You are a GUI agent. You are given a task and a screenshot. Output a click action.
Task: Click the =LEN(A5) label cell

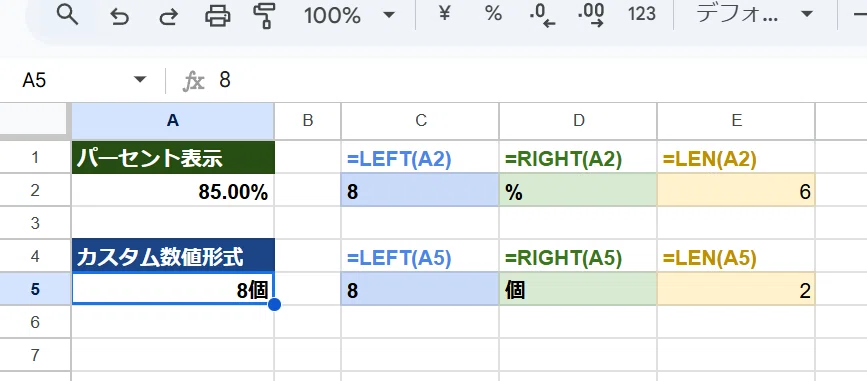click(x=736, y=257)
